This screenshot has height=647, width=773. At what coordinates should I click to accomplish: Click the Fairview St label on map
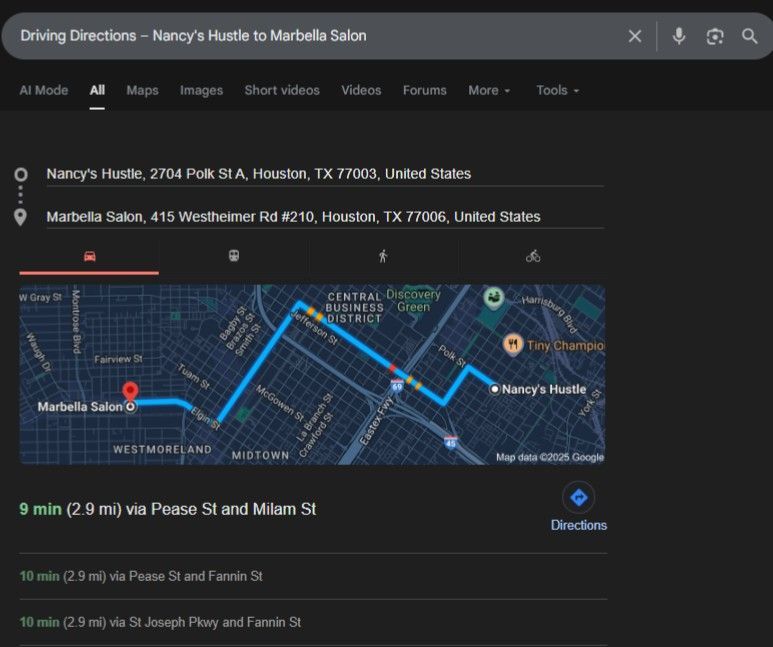click(x=118, y=359)
